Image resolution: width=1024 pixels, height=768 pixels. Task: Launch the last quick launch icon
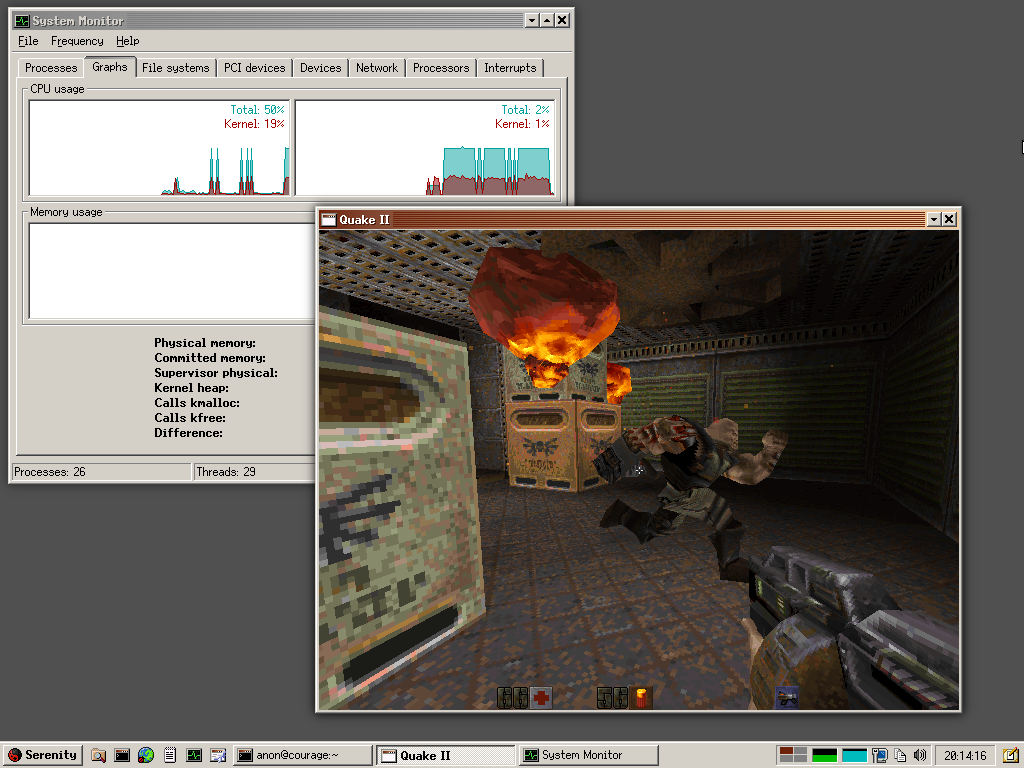[x=217, y=756]
